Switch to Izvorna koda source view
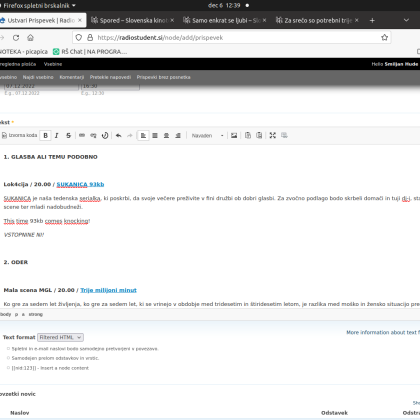This screenshot has height=420, width=420. point(19,135)
